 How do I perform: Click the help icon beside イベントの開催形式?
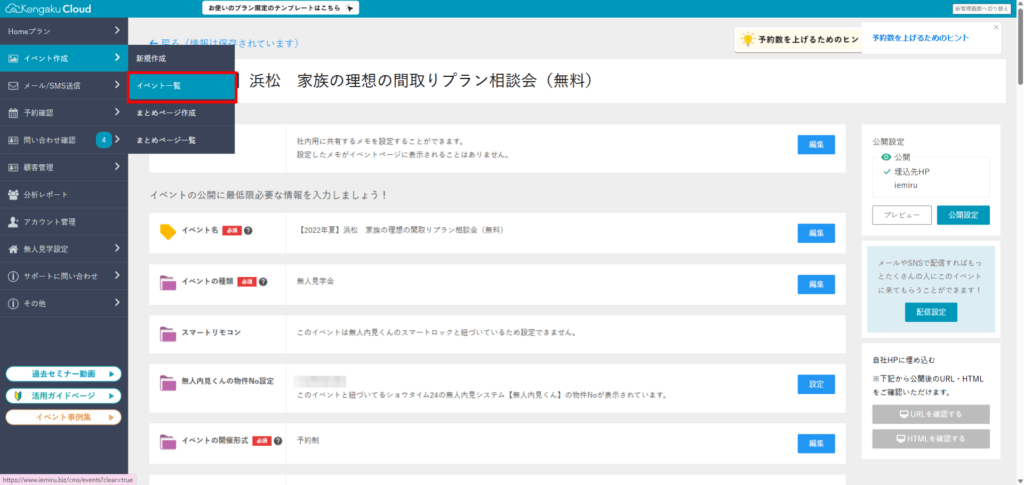[x=278, y=441]
